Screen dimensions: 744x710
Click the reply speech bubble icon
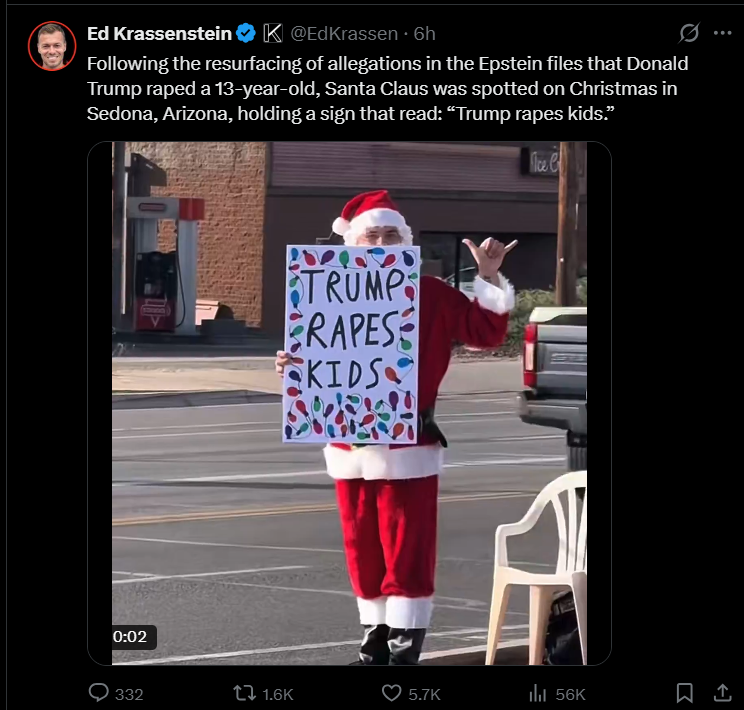(99, 693)
